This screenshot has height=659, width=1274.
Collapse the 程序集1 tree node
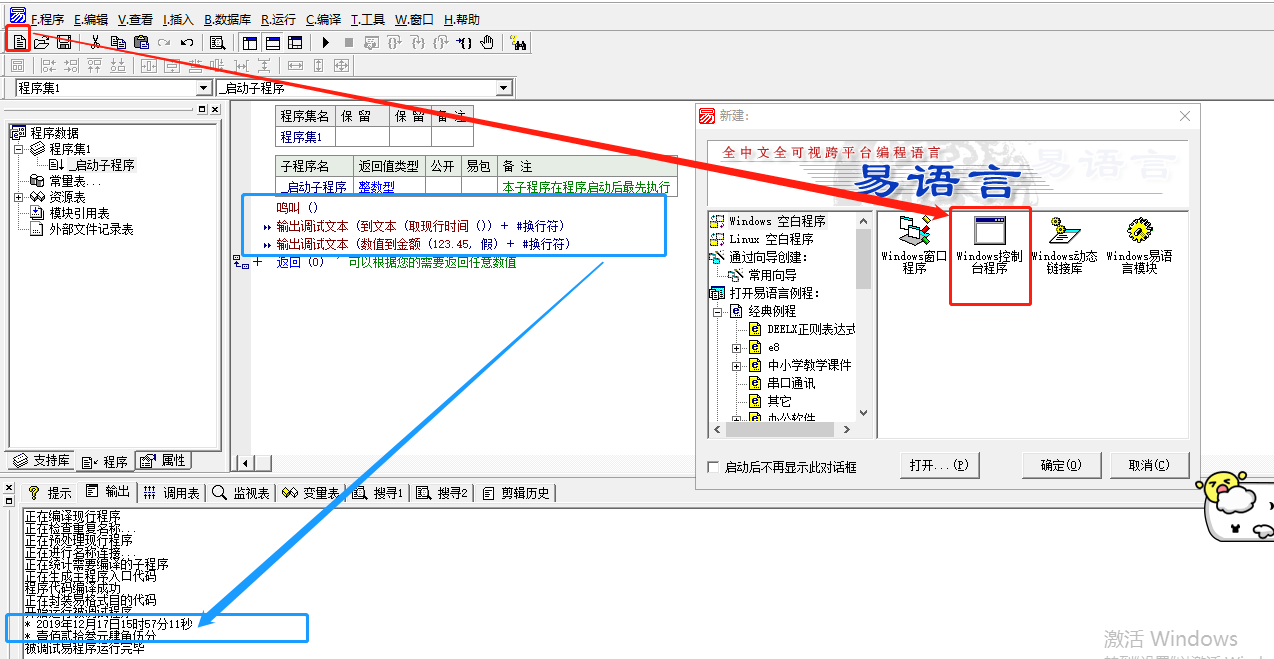(18, 149)
